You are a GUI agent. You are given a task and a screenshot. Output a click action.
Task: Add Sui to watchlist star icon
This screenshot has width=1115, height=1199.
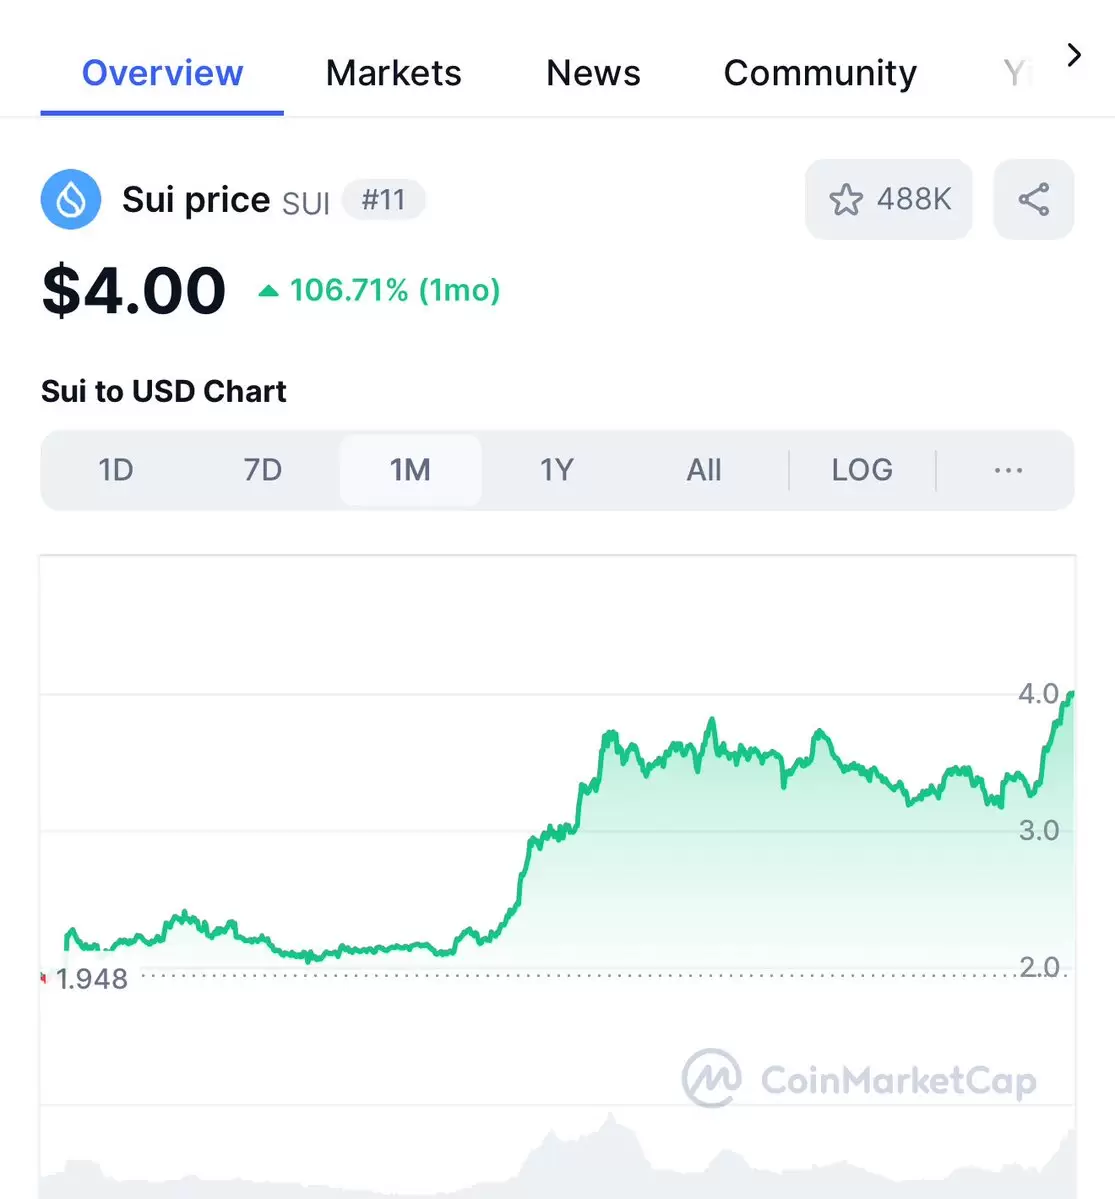tap(845, 200)
